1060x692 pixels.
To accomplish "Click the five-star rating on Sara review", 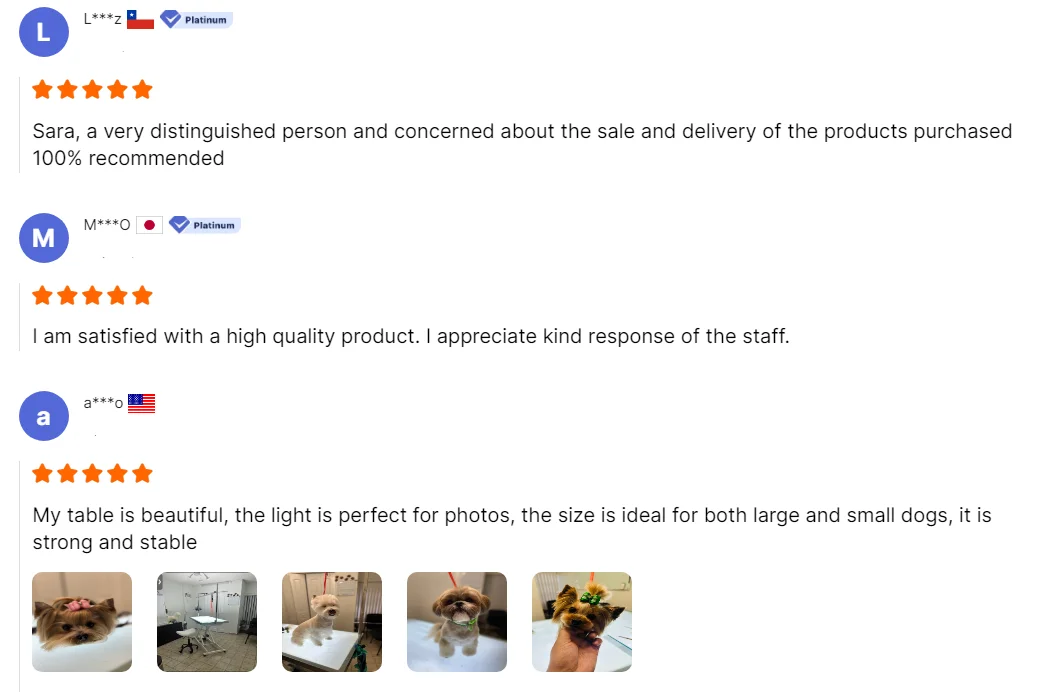I will [x=92, y=90].
